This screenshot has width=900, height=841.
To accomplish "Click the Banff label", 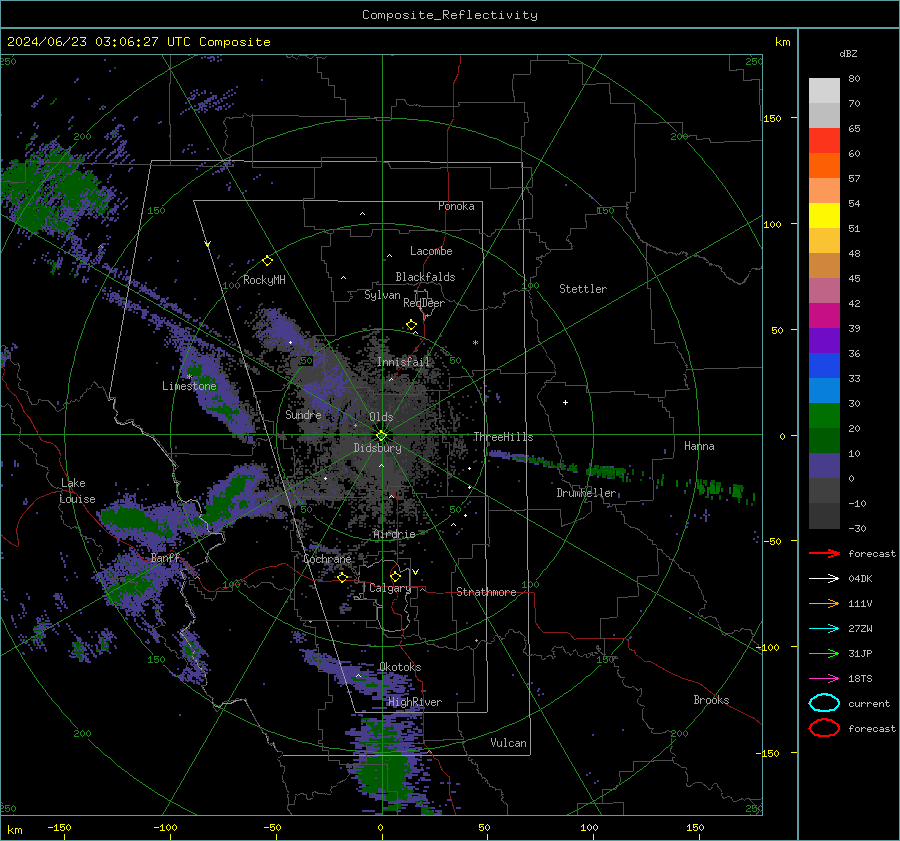I will (x=165, y=558).
